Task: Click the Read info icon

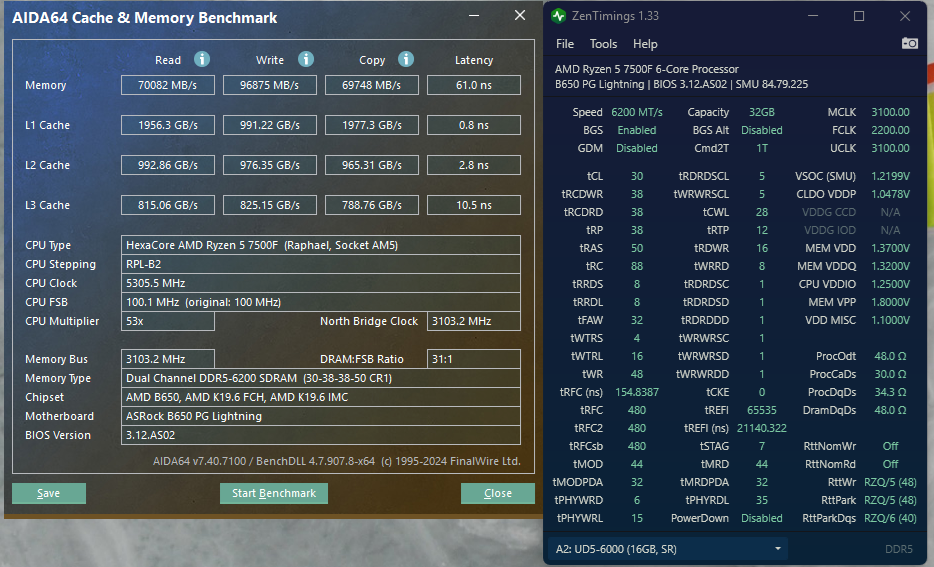Action: 202,59
